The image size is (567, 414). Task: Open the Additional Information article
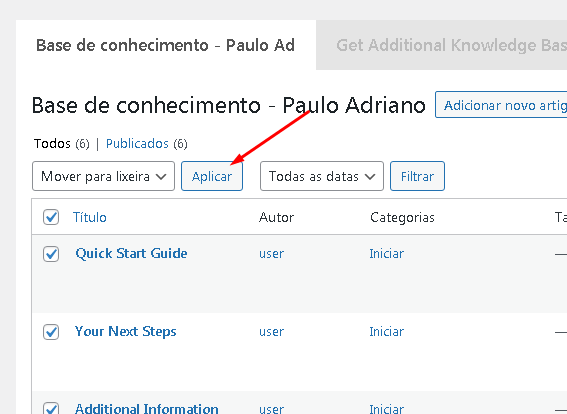[x=146, y=408]
